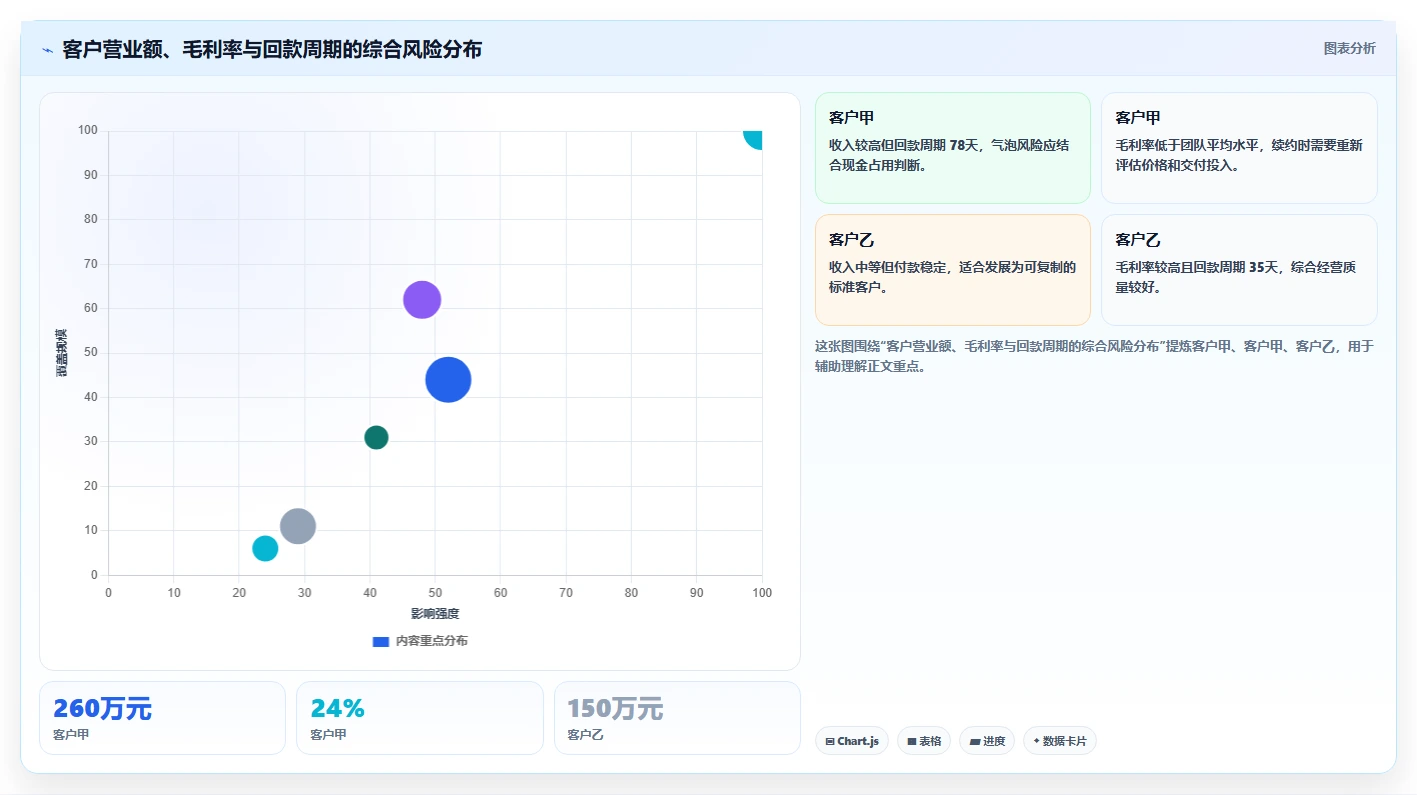Click the summary paragraph starting 这张图围绕
Image resolution: width=1417 pixels, height=795 pixels.
tap(1095, 356)
